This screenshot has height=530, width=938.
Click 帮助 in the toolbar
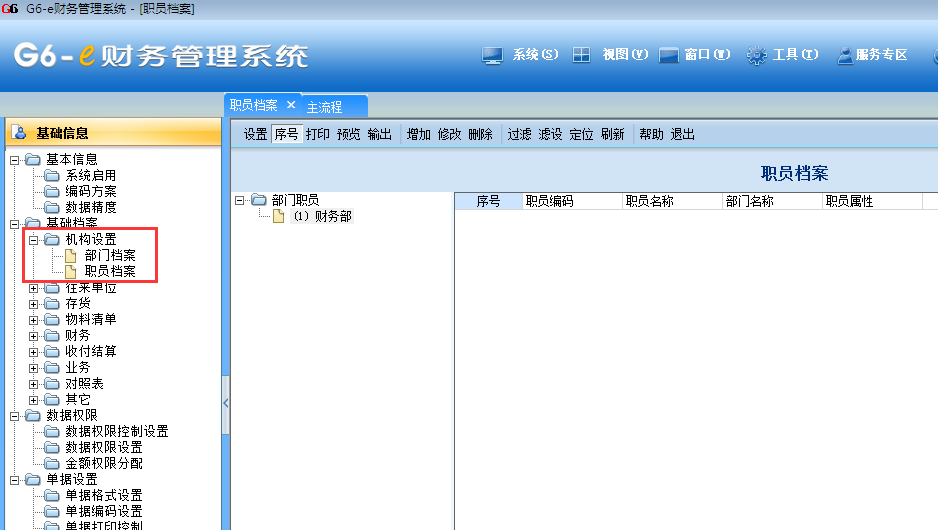pyautogui.click(x=651, y=134)
